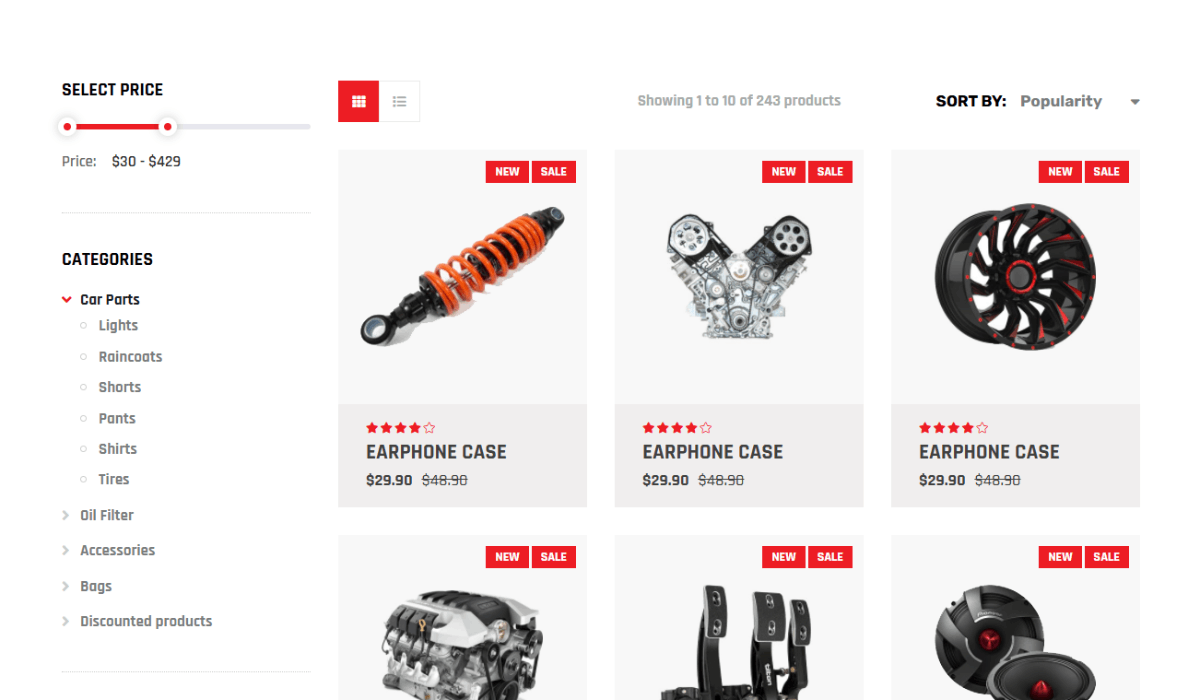Open the Sort By Popularity dropdown

tap(1080, 101)
